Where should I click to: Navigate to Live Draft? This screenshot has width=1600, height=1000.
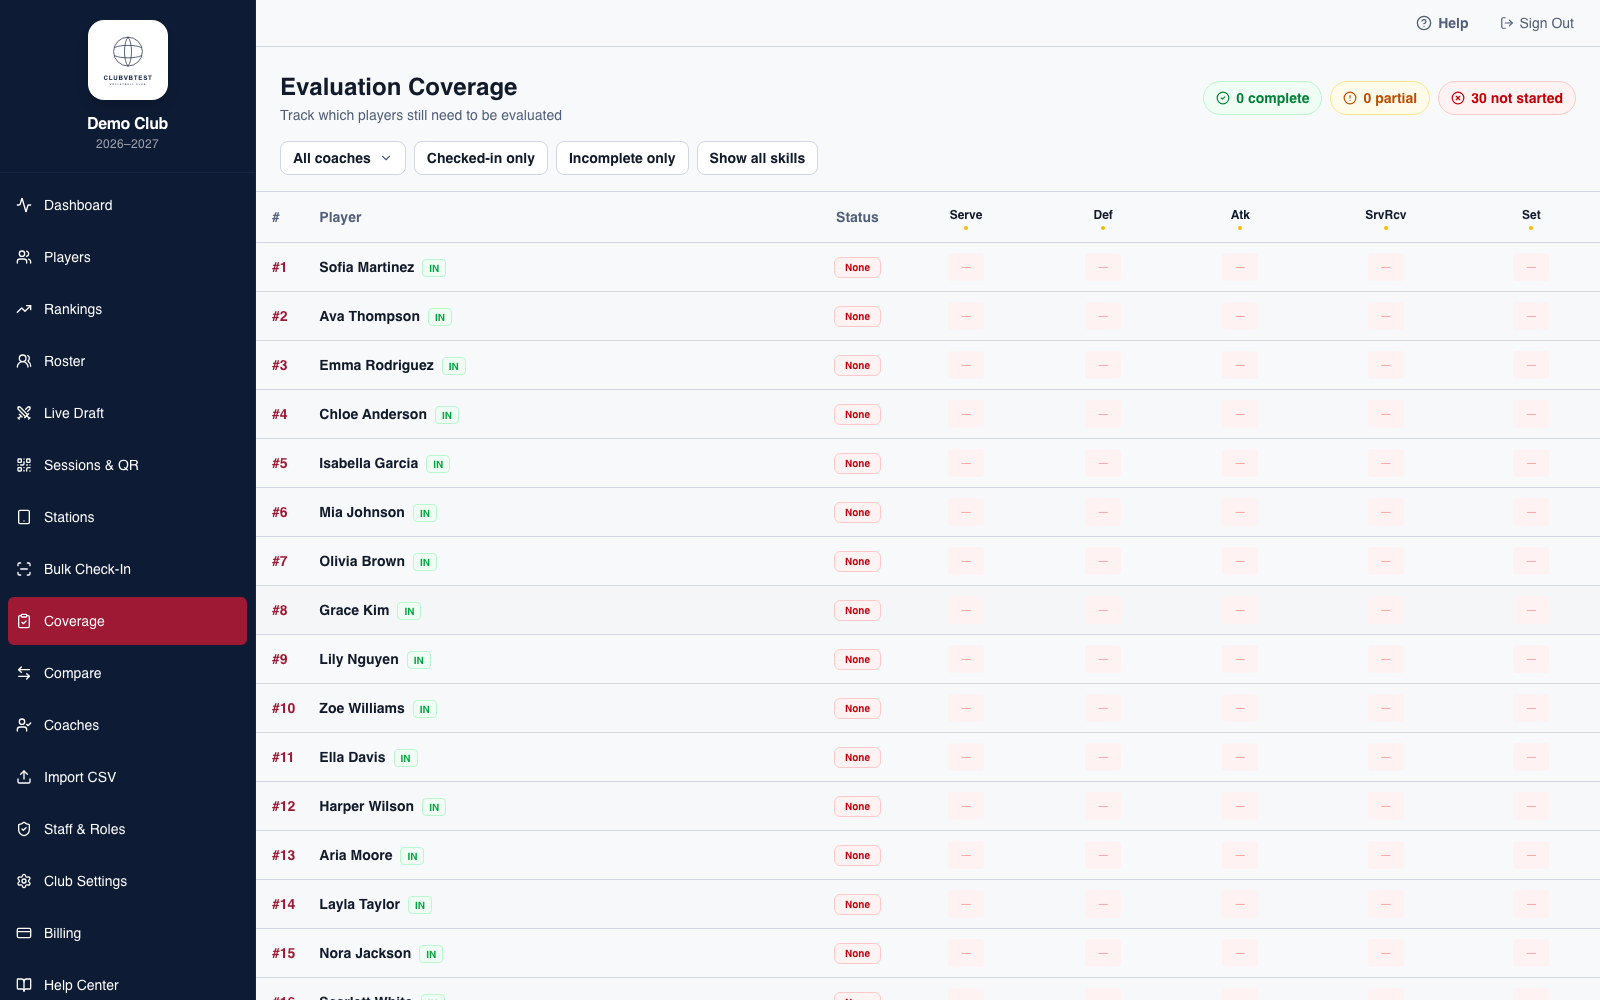(127, 413)
